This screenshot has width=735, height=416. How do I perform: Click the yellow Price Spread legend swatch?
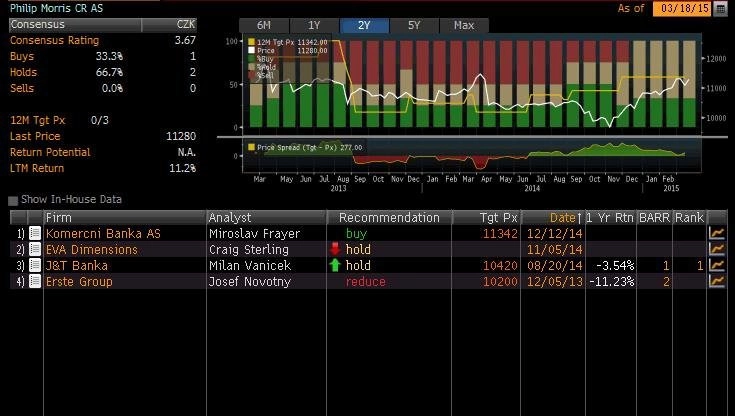coord(251,147)
